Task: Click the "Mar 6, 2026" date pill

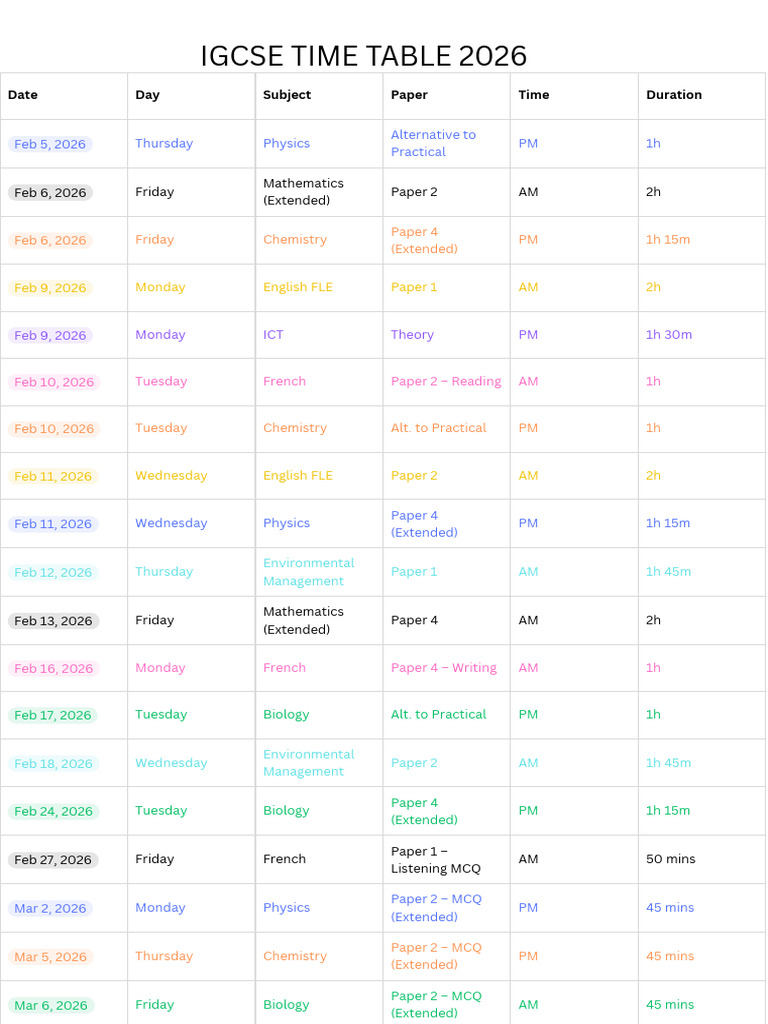Action: click(51, 1006)
